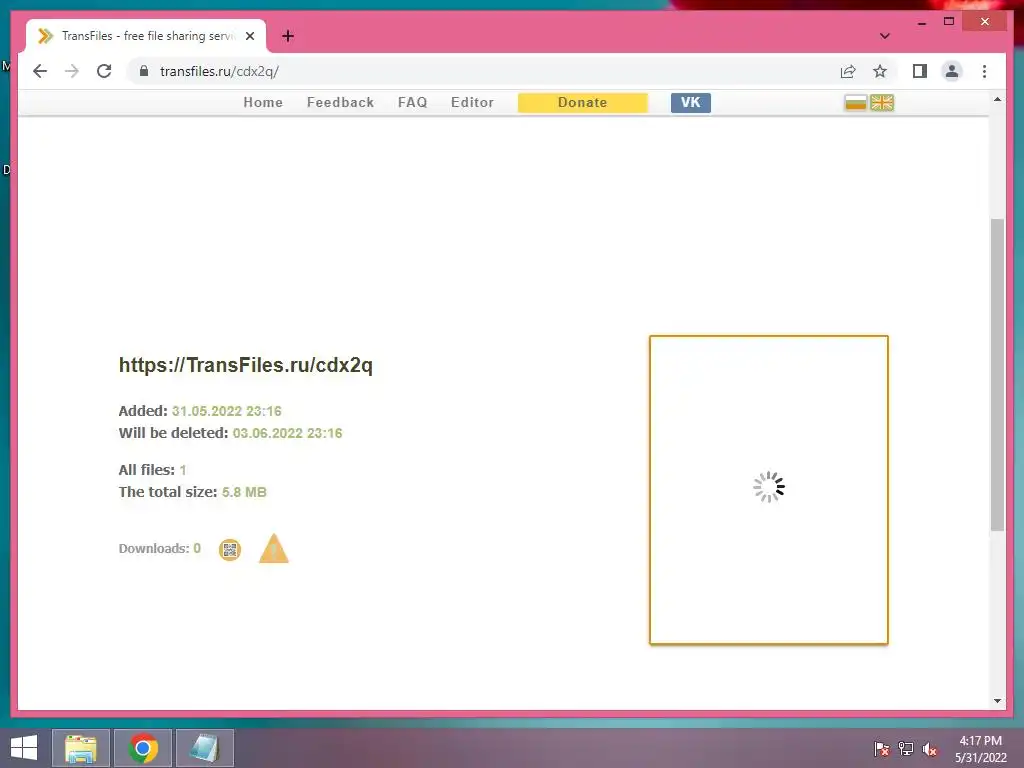Open the Editor page
1024x768 pixels.
[x=472, y=103]
